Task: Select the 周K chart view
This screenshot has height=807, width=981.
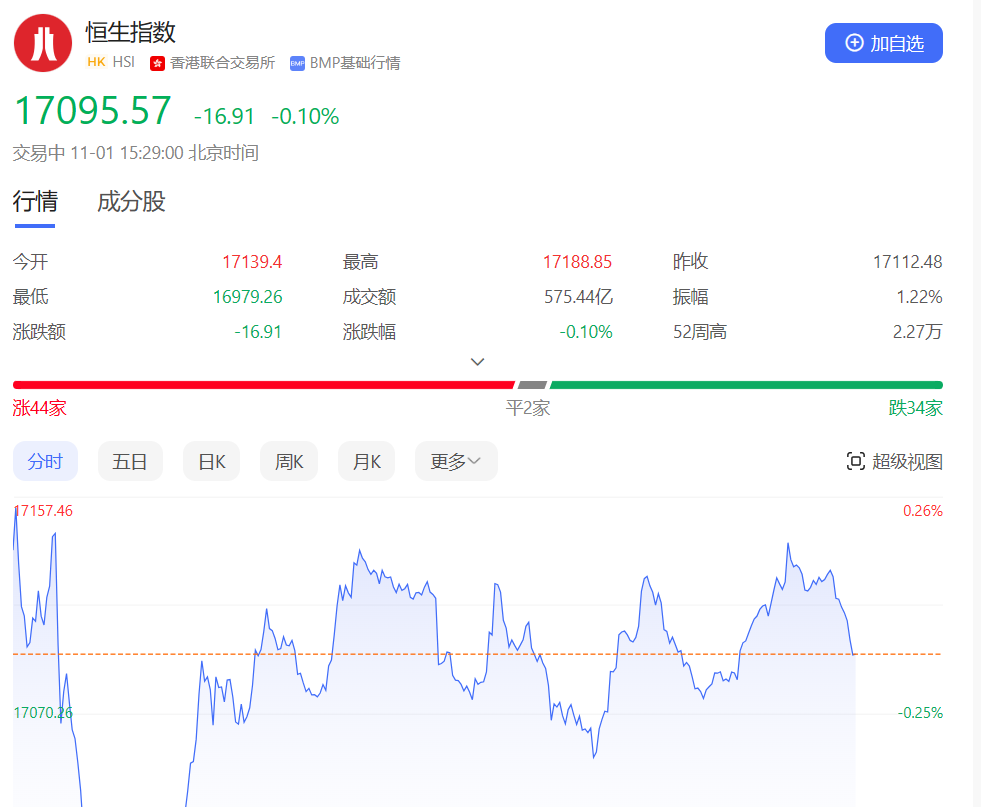Action: tap(289, 461)
